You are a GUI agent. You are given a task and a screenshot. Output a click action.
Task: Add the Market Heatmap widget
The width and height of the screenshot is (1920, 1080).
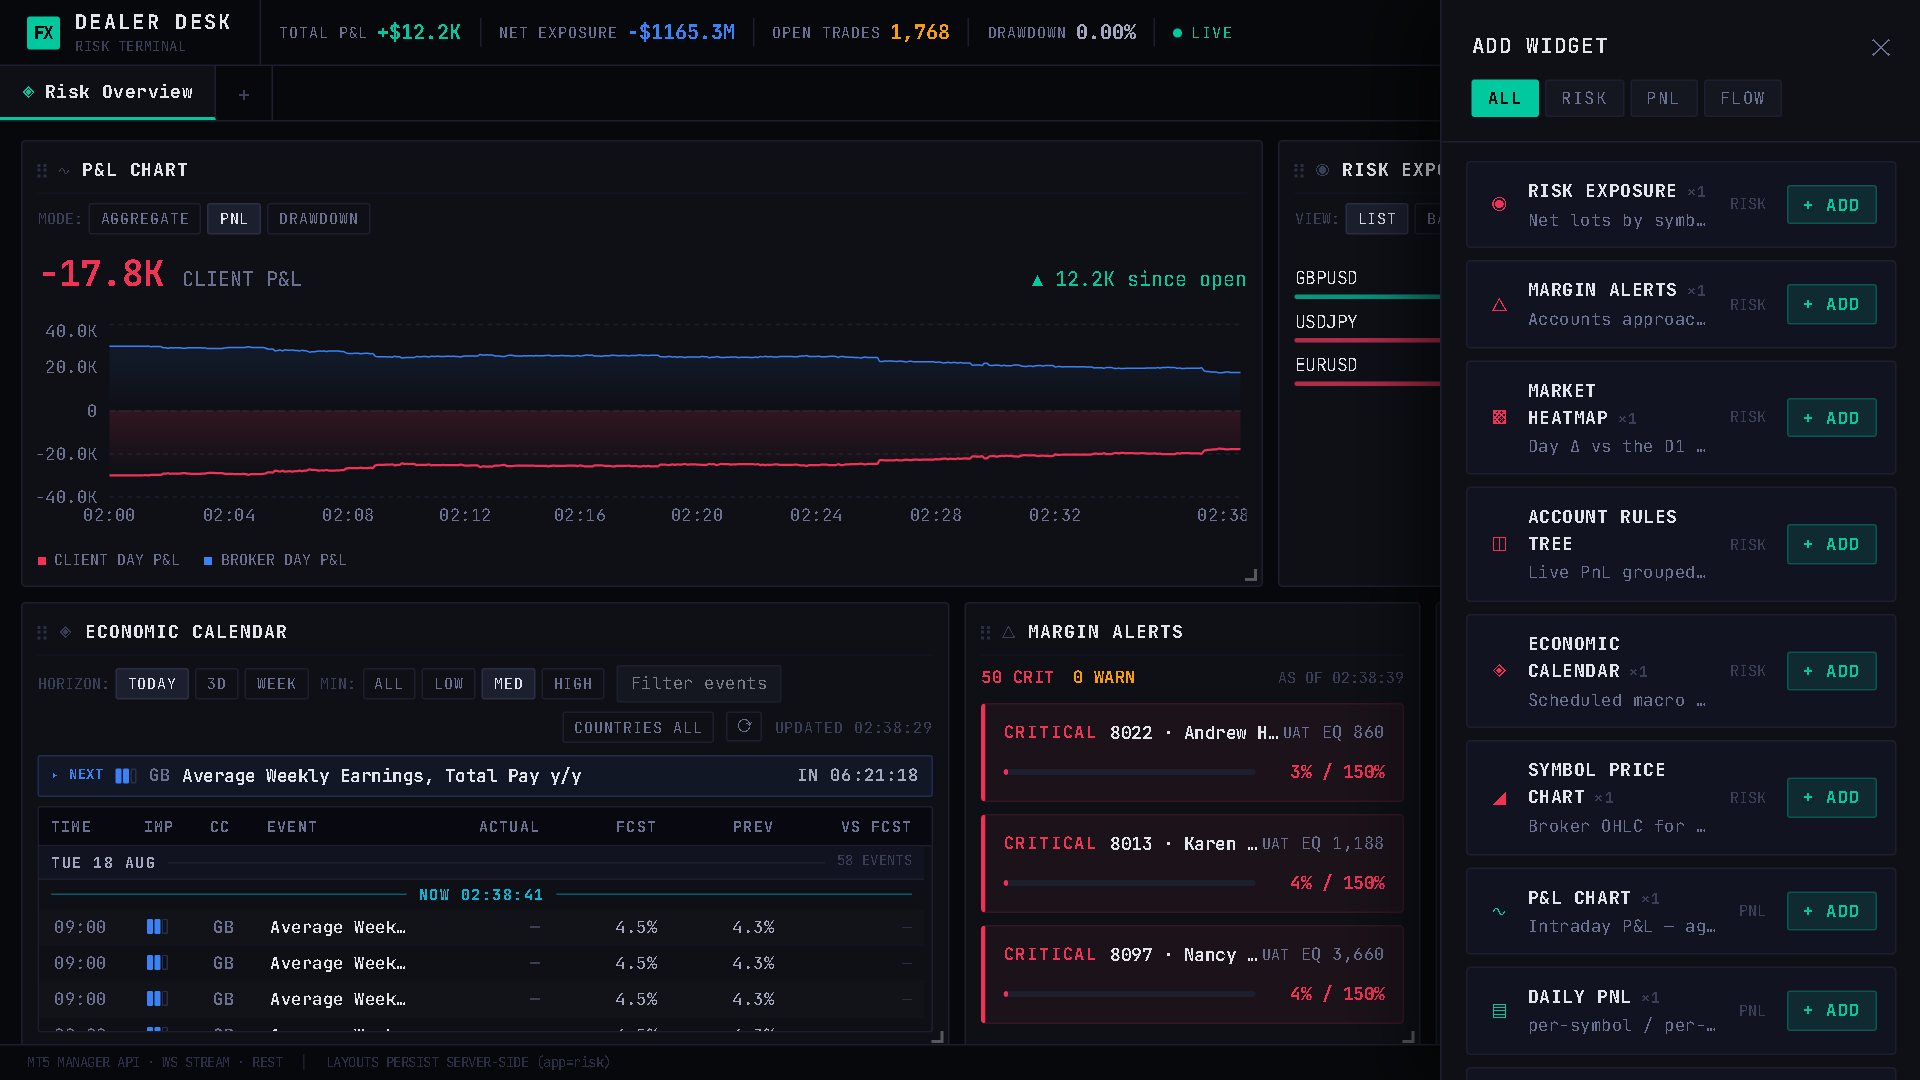pyautogui.click(x=1831, y=418)
